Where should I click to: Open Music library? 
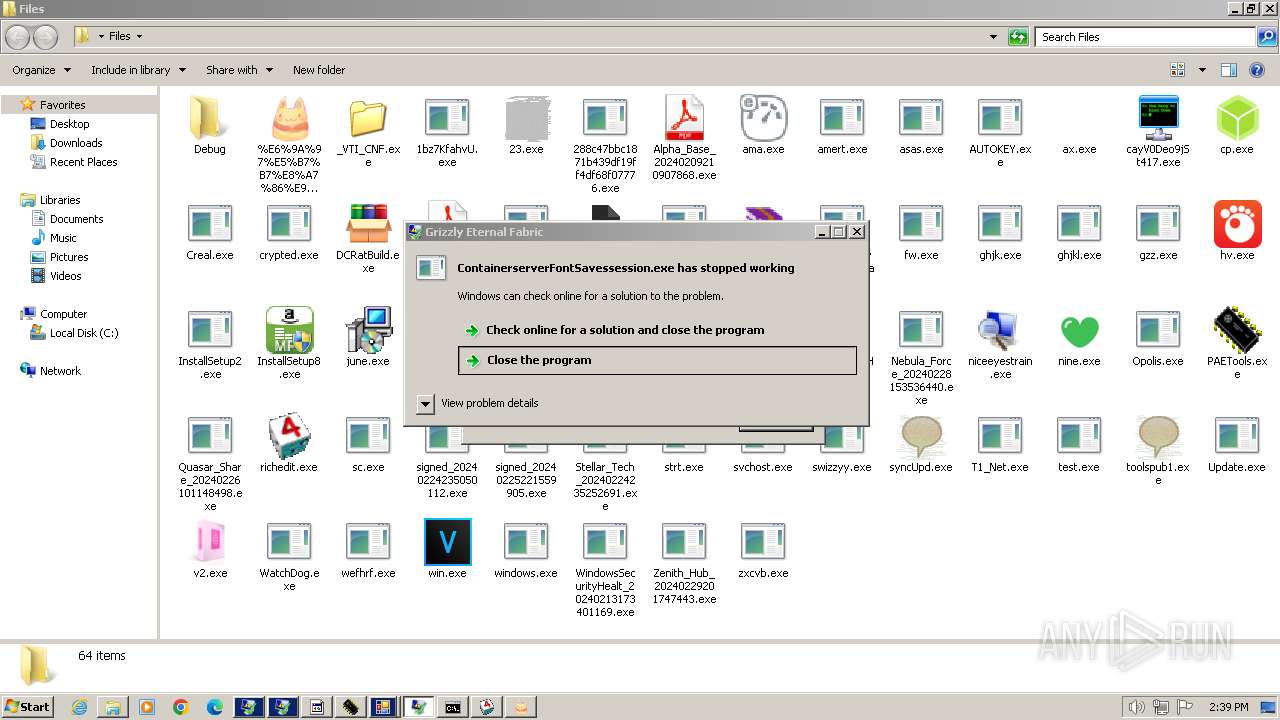[63, 238]
